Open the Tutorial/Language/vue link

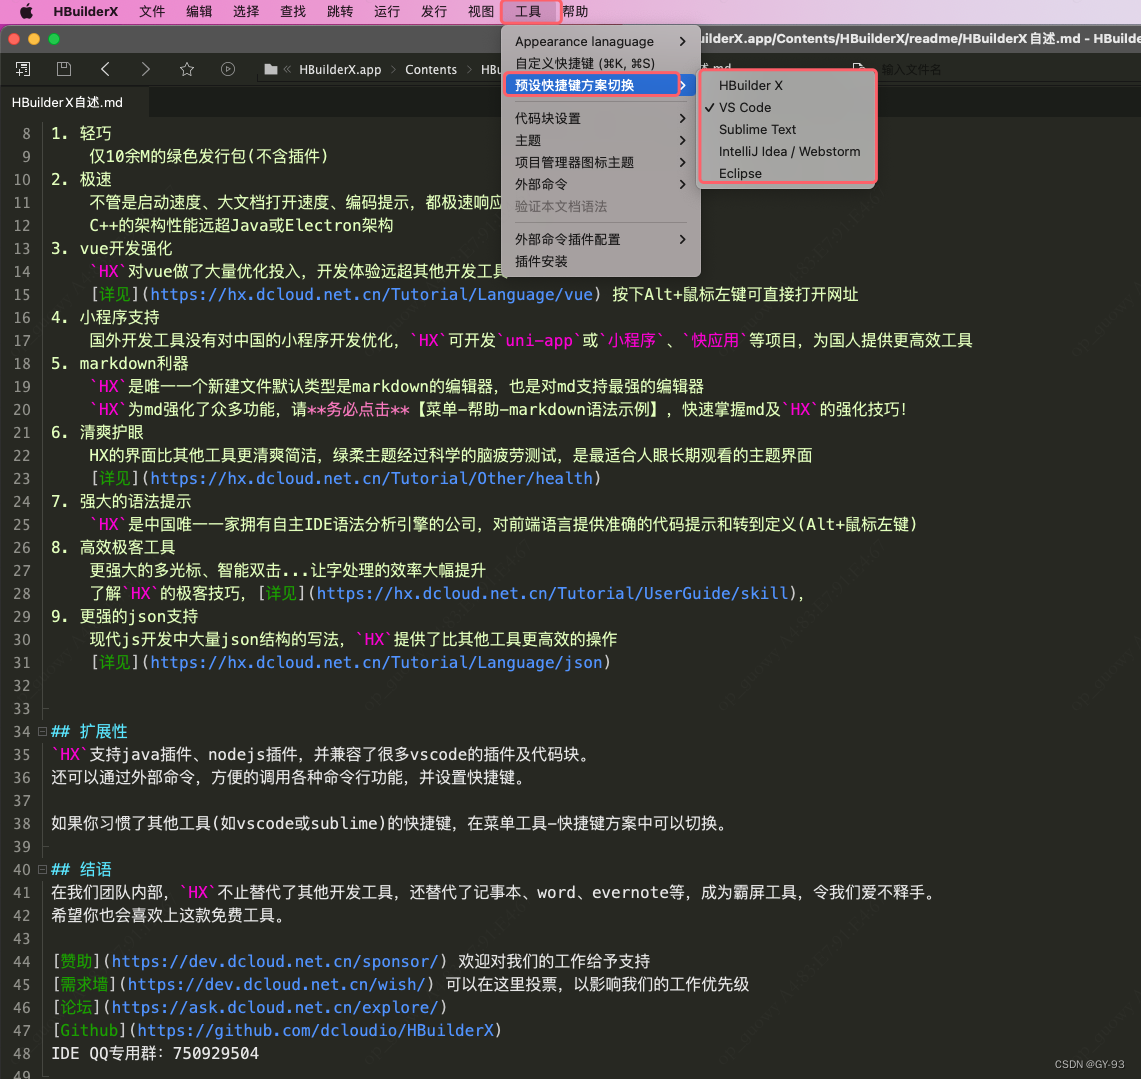371,295
